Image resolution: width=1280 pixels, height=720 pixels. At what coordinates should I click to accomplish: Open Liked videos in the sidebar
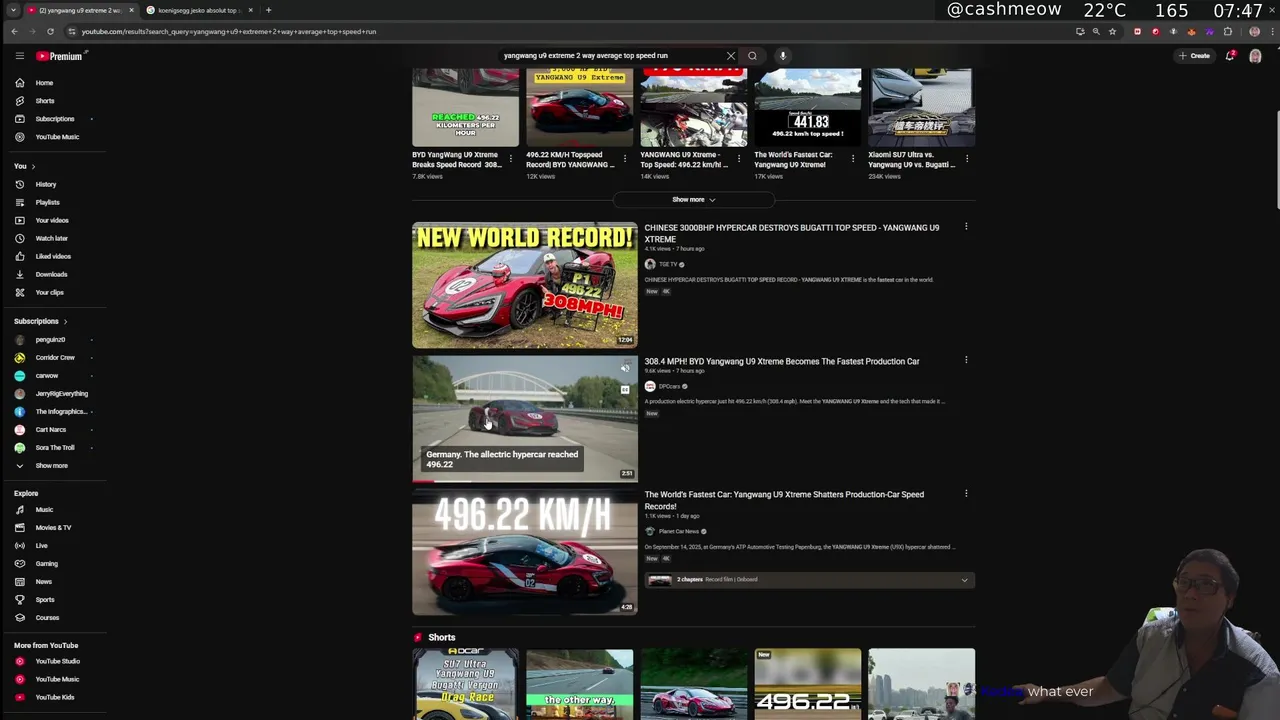click(x=53, y=256)
